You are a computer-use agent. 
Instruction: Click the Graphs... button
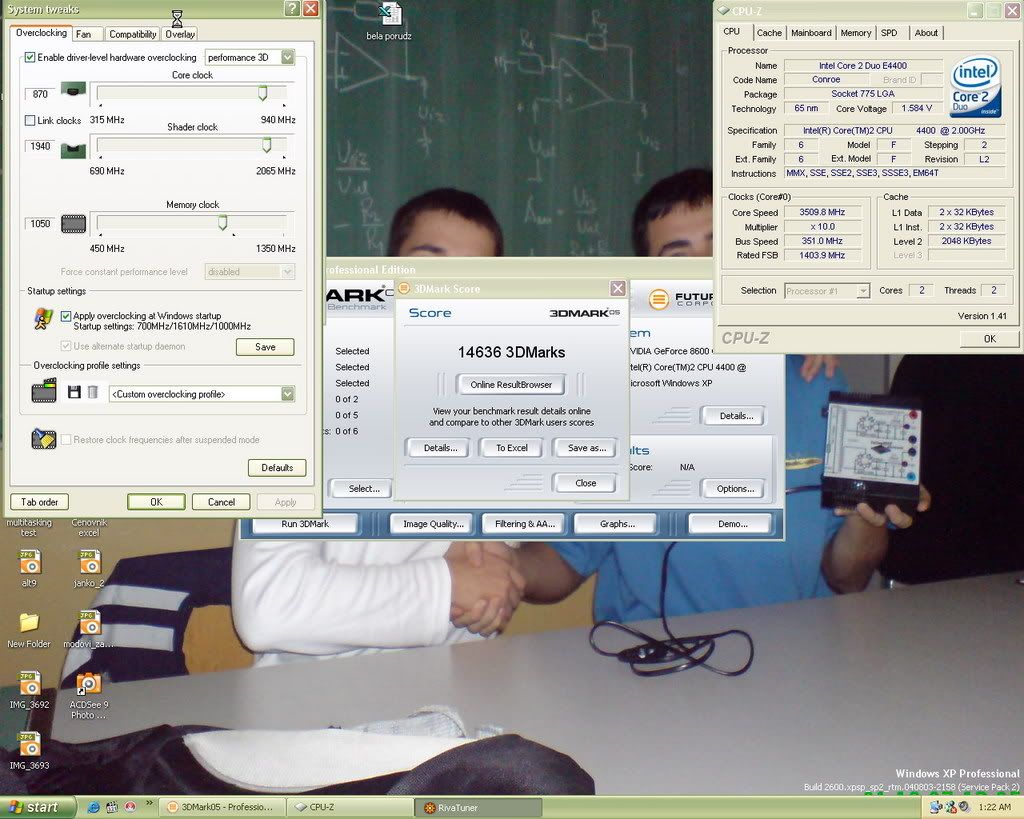617,524
